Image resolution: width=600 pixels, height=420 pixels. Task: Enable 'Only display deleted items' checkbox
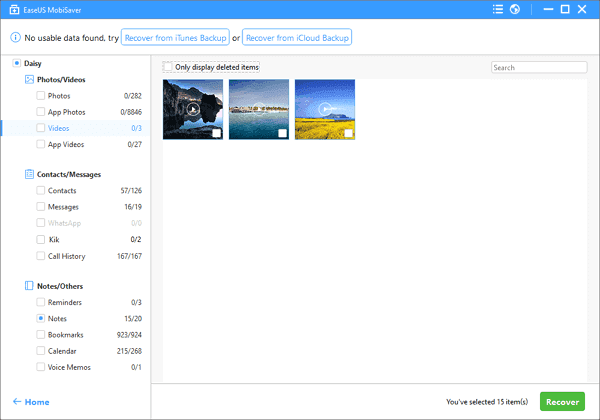coord(168,67)
